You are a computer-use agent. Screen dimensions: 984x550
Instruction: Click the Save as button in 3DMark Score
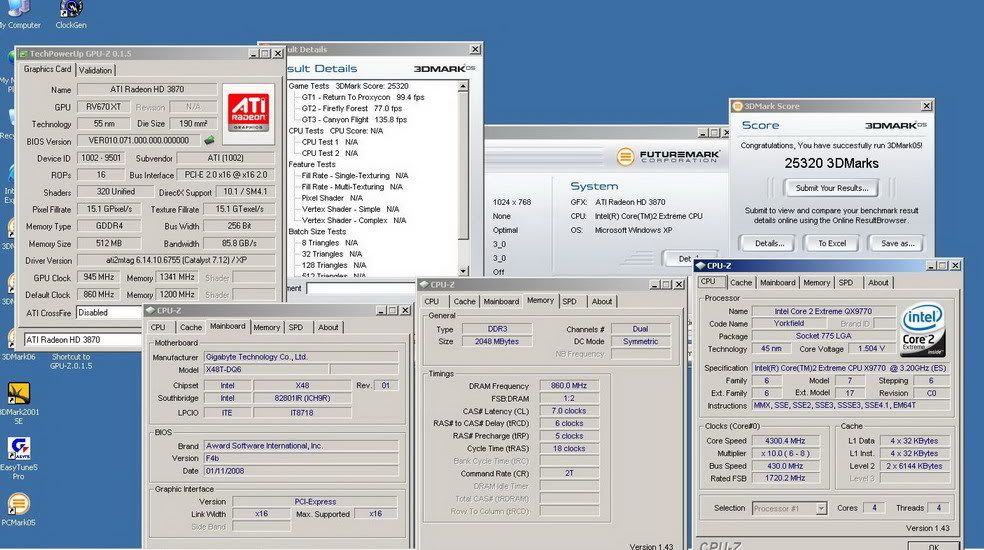pos(897,243)
